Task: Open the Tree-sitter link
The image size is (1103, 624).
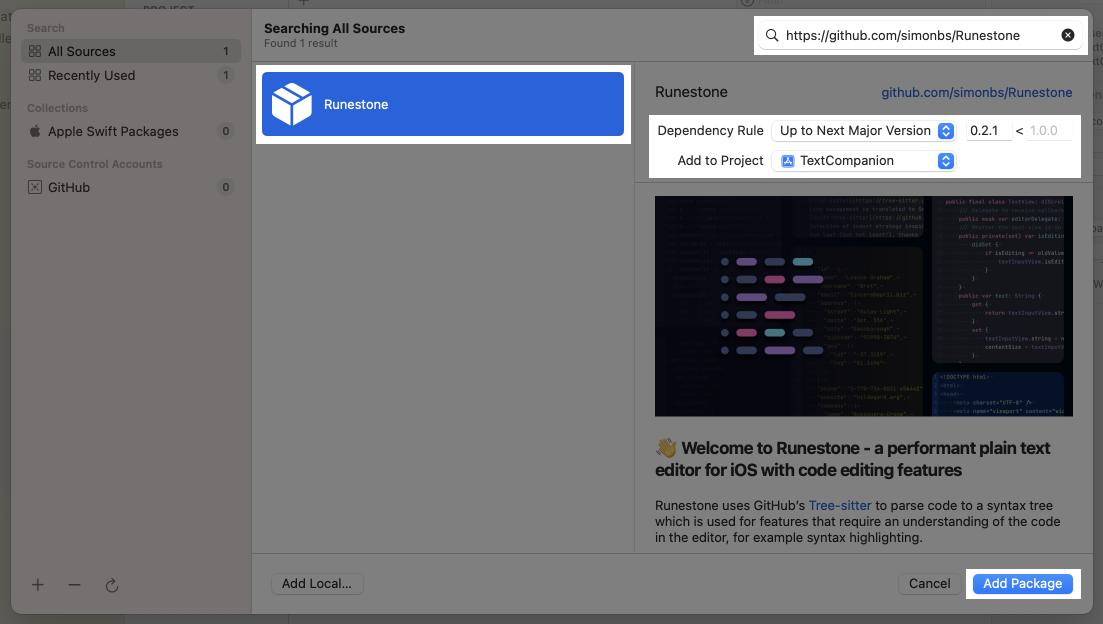Action: click(839, 505)
